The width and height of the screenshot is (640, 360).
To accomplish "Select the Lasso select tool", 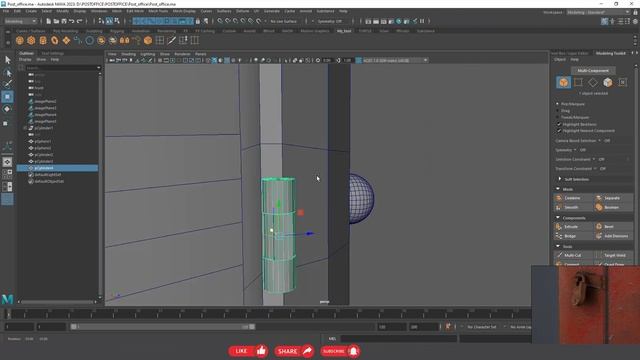I will 7,73.
